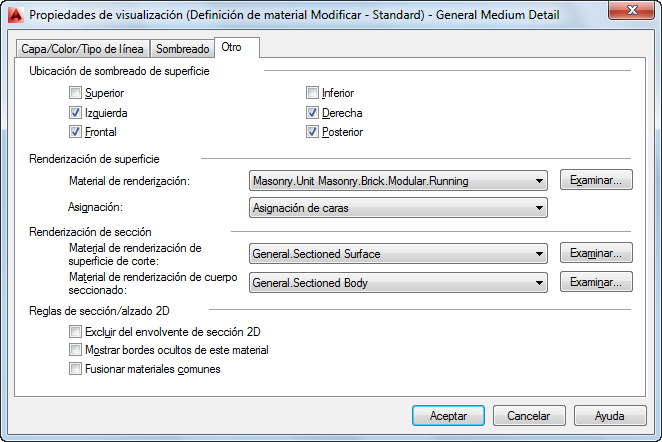Enable the Inferior checkbox
This screenshot has height=442, width=662.
[313, 94]
